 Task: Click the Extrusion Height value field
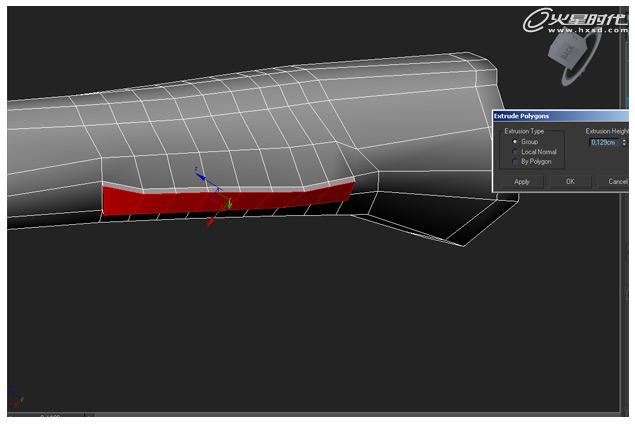pos(603,142)
